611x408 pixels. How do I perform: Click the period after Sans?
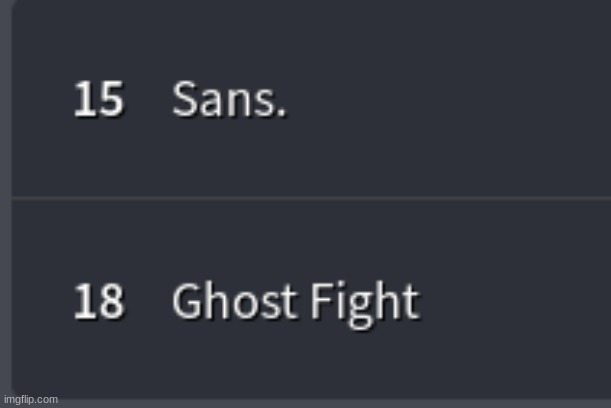tap(281, 113)
